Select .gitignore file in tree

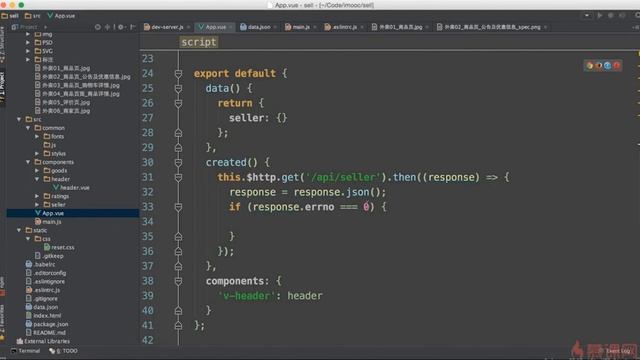coord(42,298)
